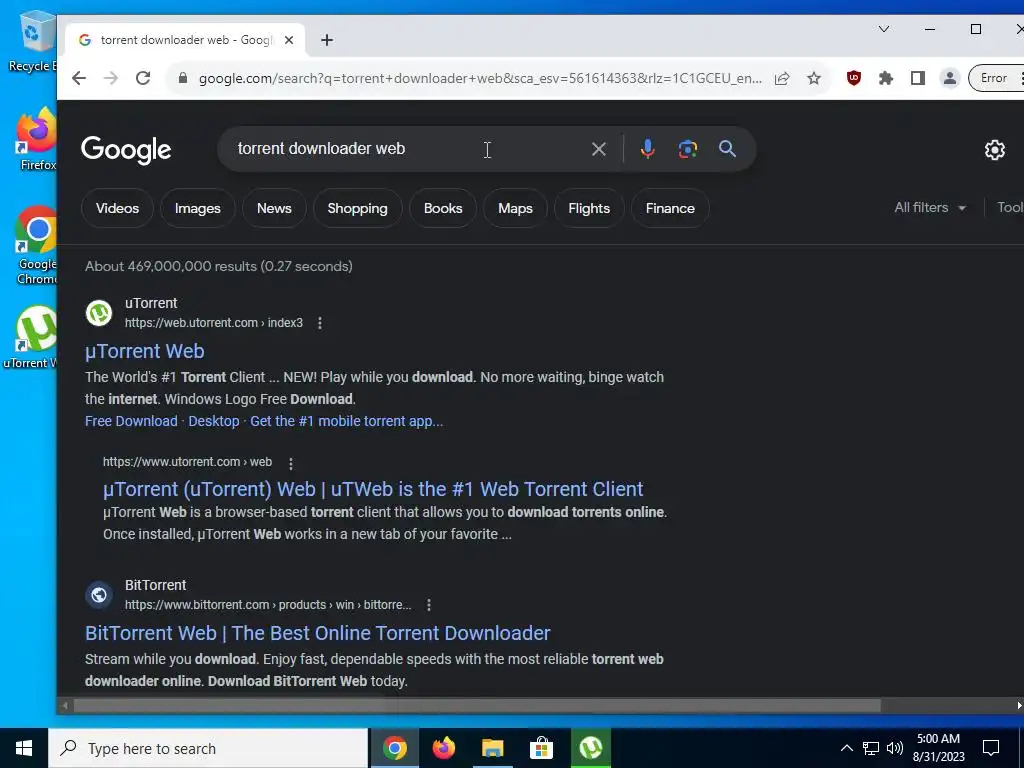Open the volume speaker icon in the tray

[x=895, y=748]
